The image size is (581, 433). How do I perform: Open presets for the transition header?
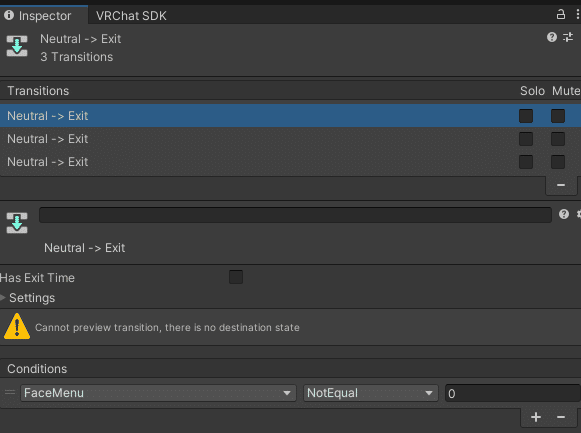click(568, 37)
